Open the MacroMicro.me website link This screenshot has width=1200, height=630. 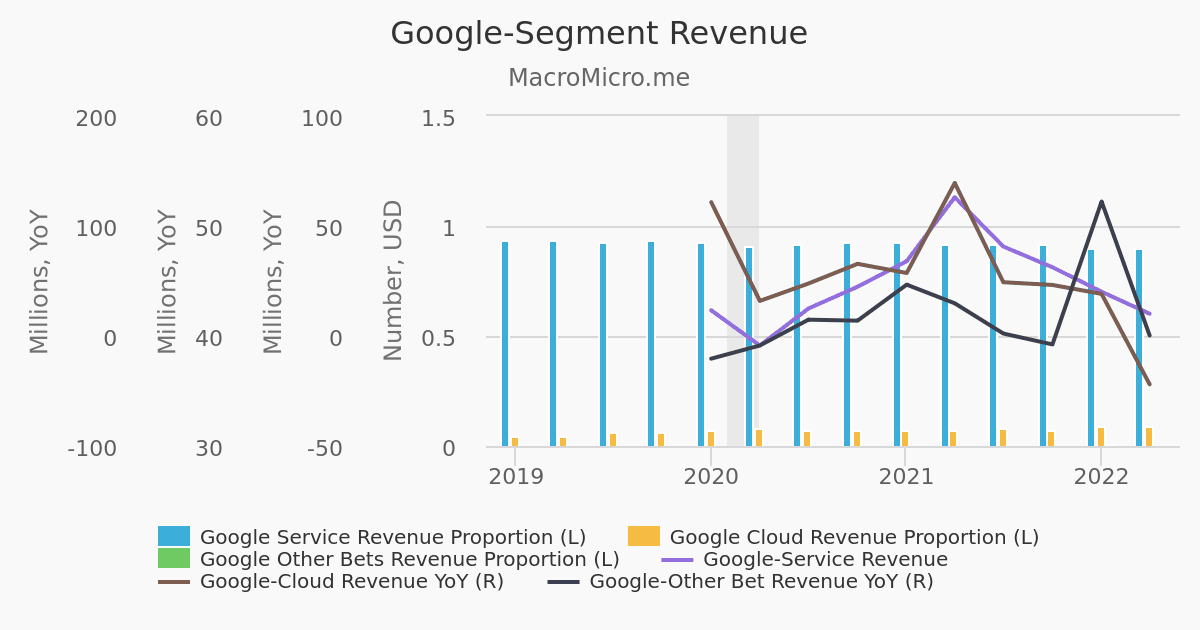599,78
